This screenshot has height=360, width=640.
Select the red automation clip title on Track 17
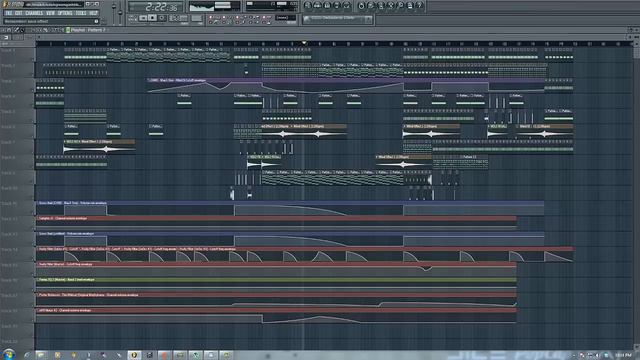point(88,295)
